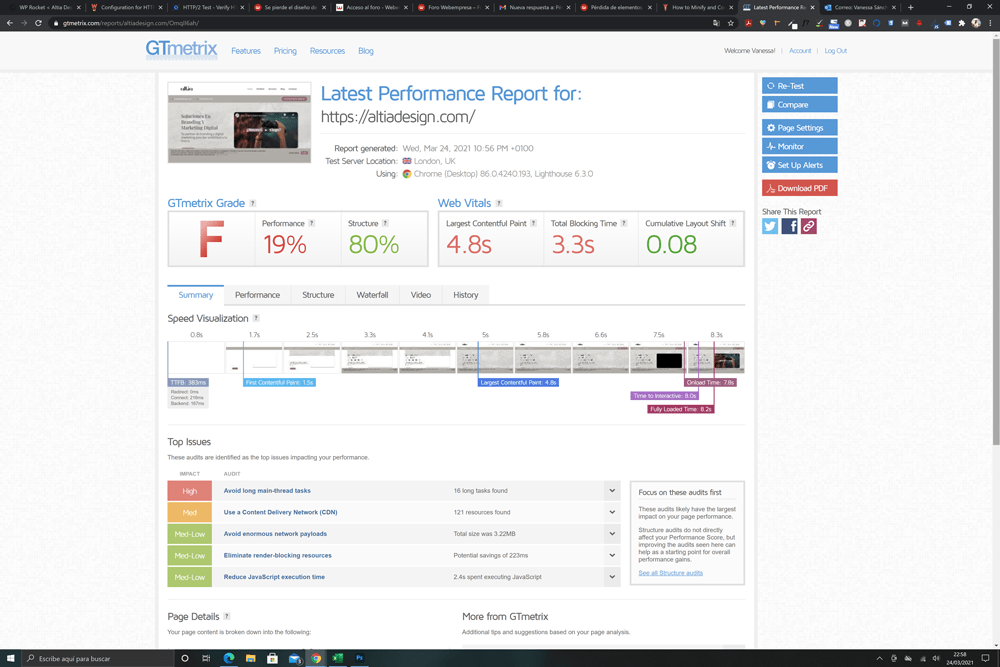
Task: Open the Windows Start menu
Action: pos(10,658)
